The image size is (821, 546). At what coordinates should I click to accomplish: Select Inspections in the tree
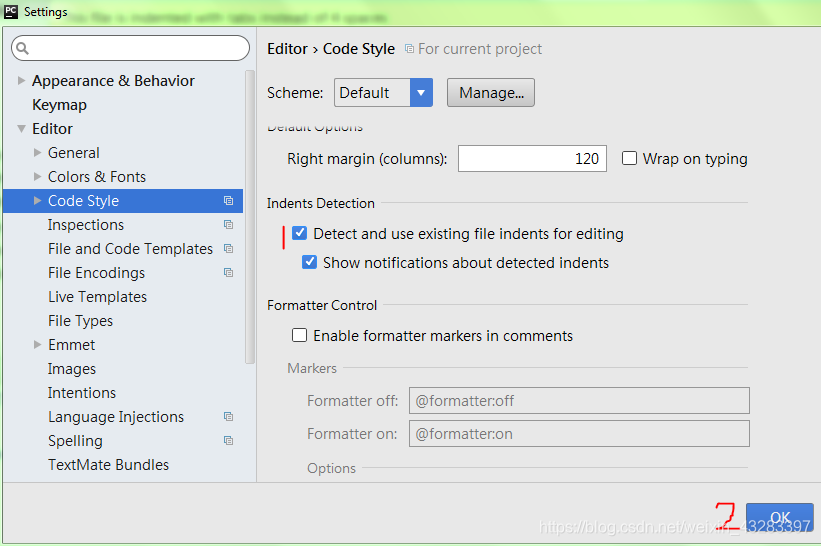point(86,225)
